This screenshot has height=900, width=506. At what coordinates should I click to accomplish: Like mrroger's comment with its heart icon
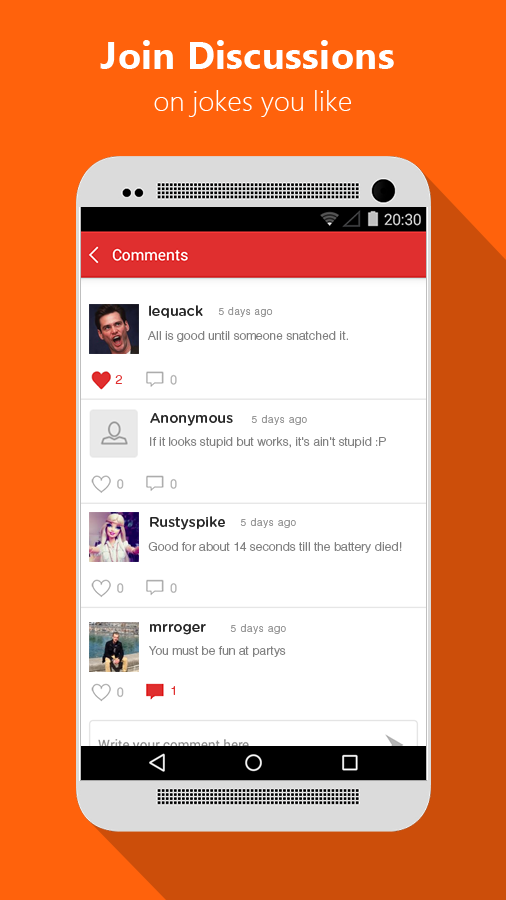pos(101,692)
